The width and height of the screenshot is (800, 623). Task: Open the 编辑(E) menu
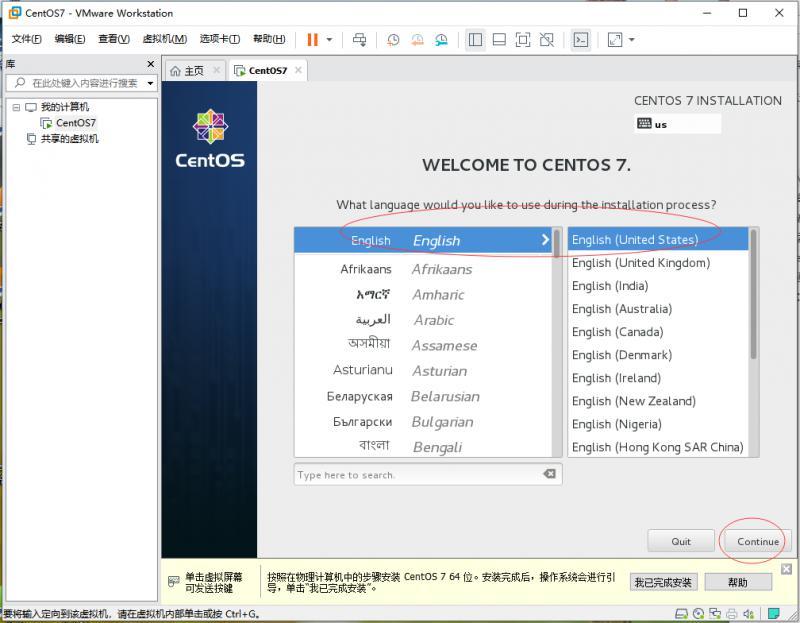tap(70, 39)
